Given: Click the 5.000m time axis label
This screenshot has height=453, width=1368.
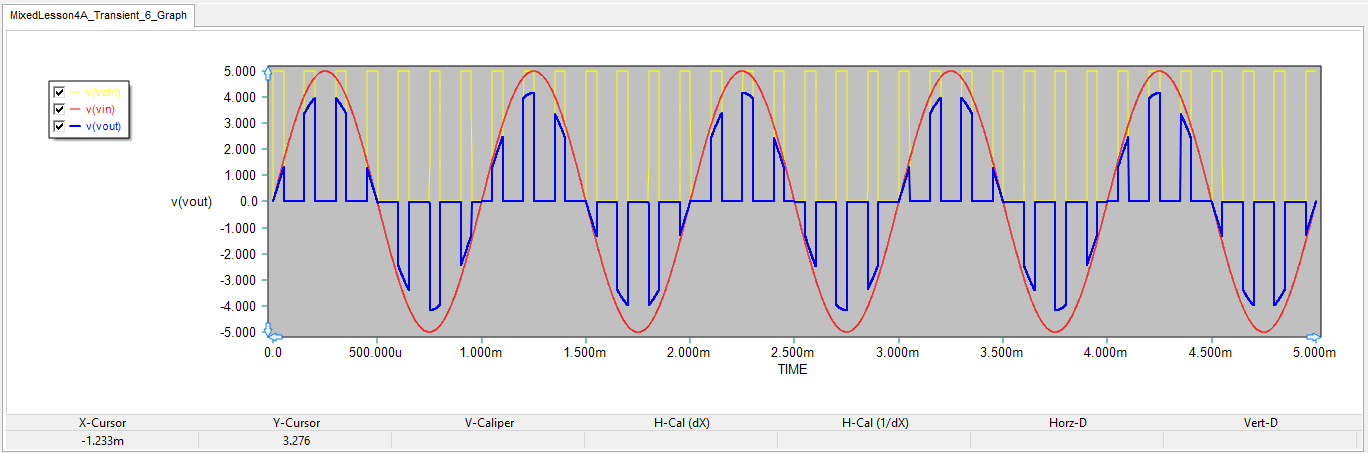Looking at the screenshot, I should 1314,353.
